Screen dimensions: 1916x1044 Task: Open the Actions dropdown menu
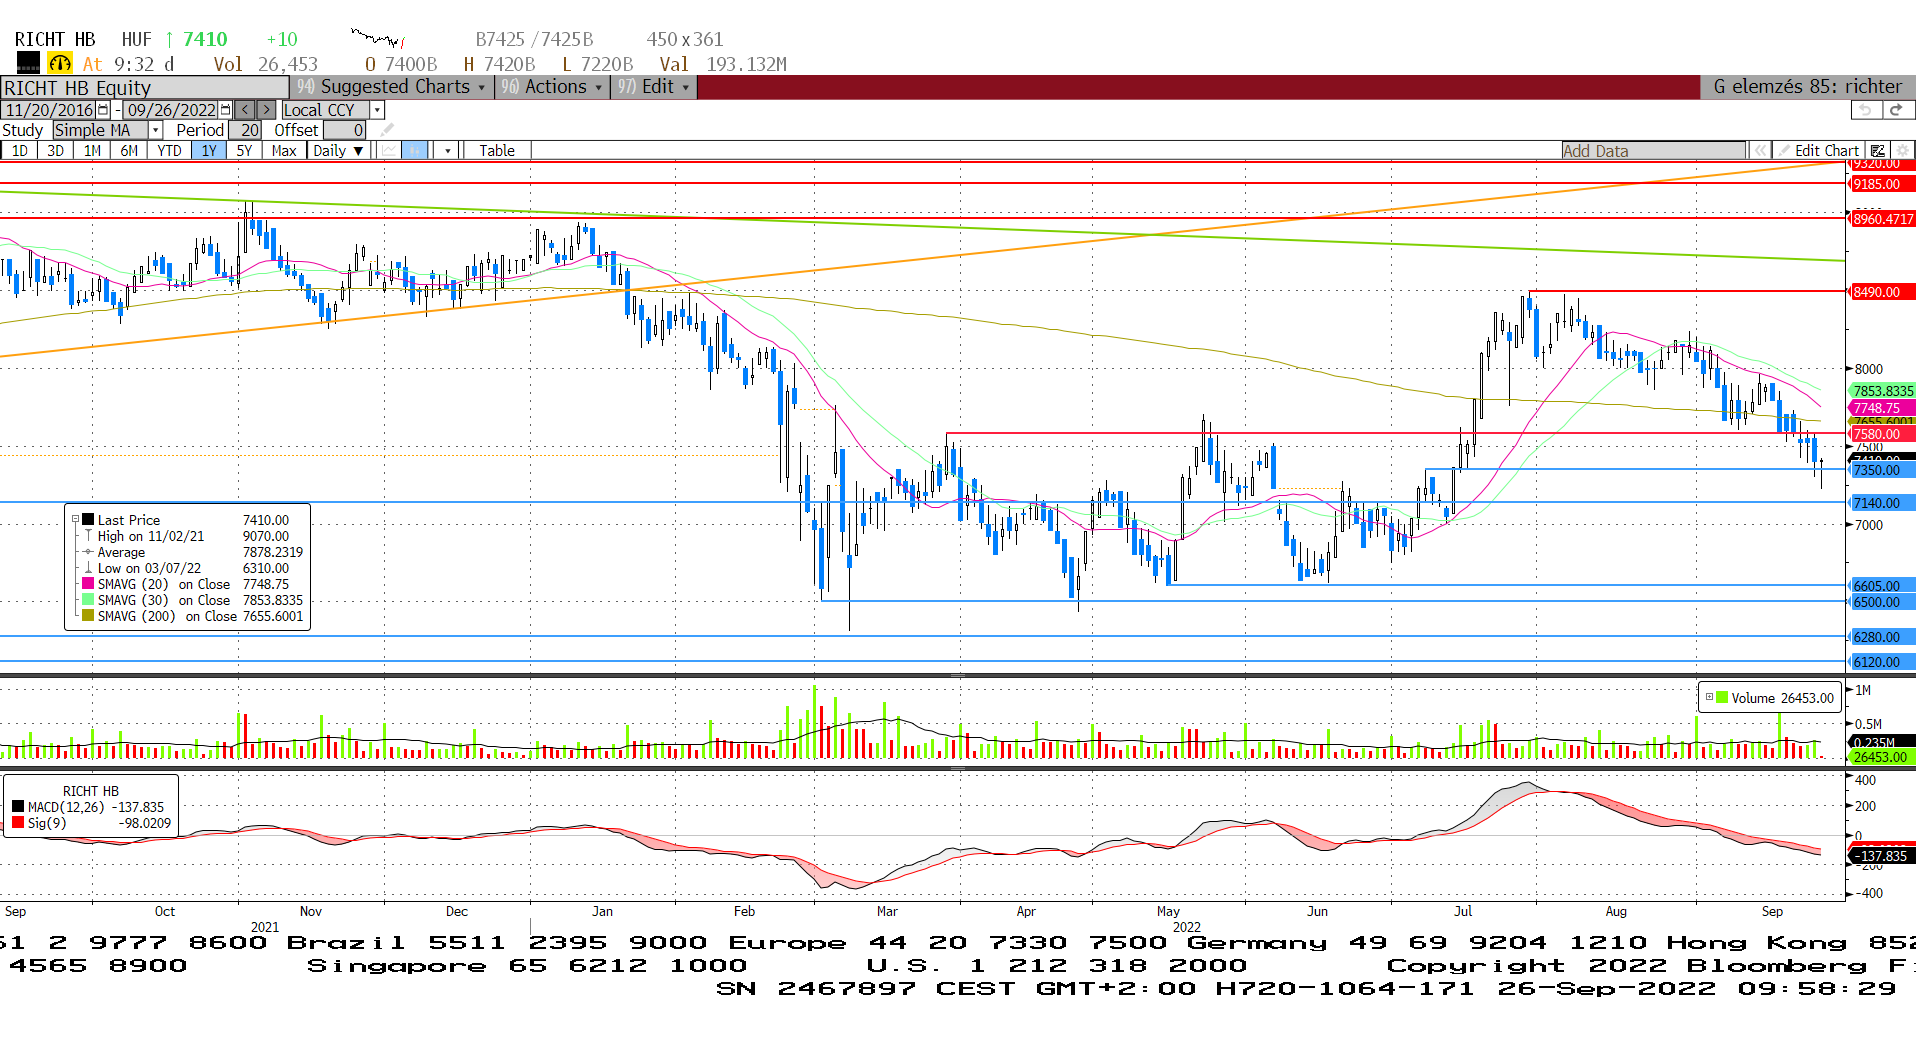[x=552, y=87]
